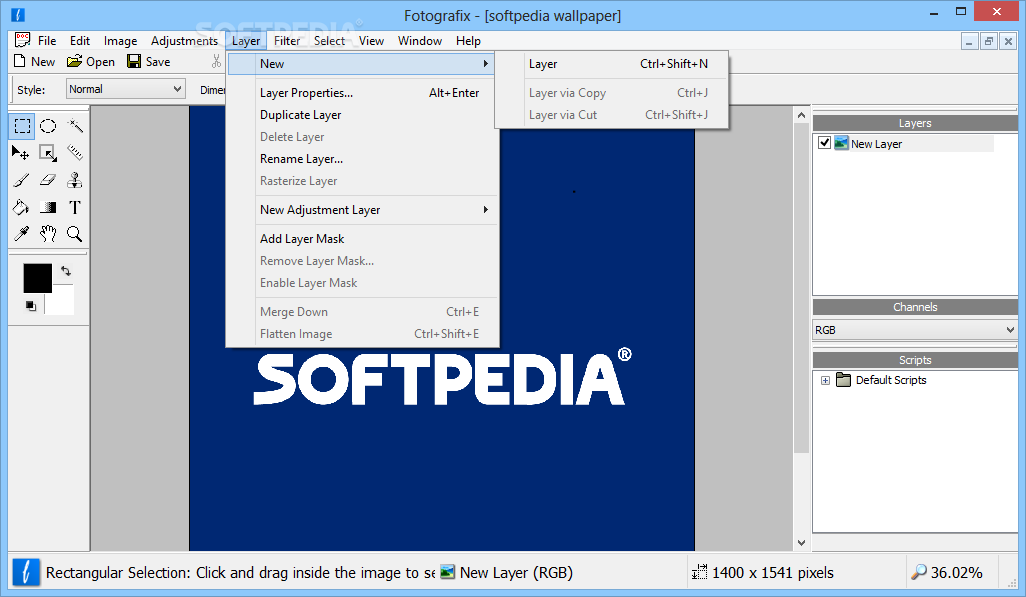Click the 36.02% zoom value in status bar

pos(956,573)
